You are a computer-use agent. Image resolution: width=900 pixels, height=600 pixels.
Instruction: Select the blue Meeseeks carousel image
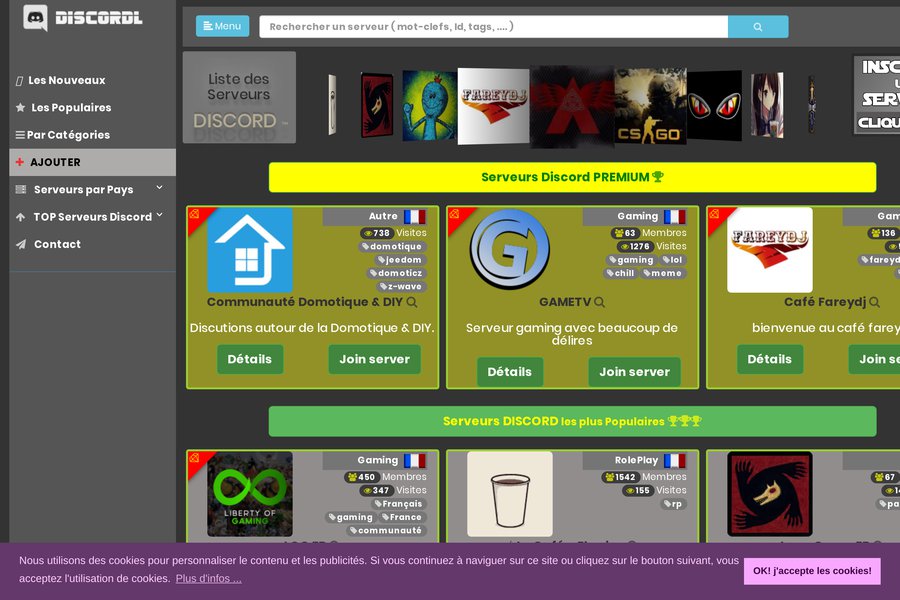[x=430, y=106]
